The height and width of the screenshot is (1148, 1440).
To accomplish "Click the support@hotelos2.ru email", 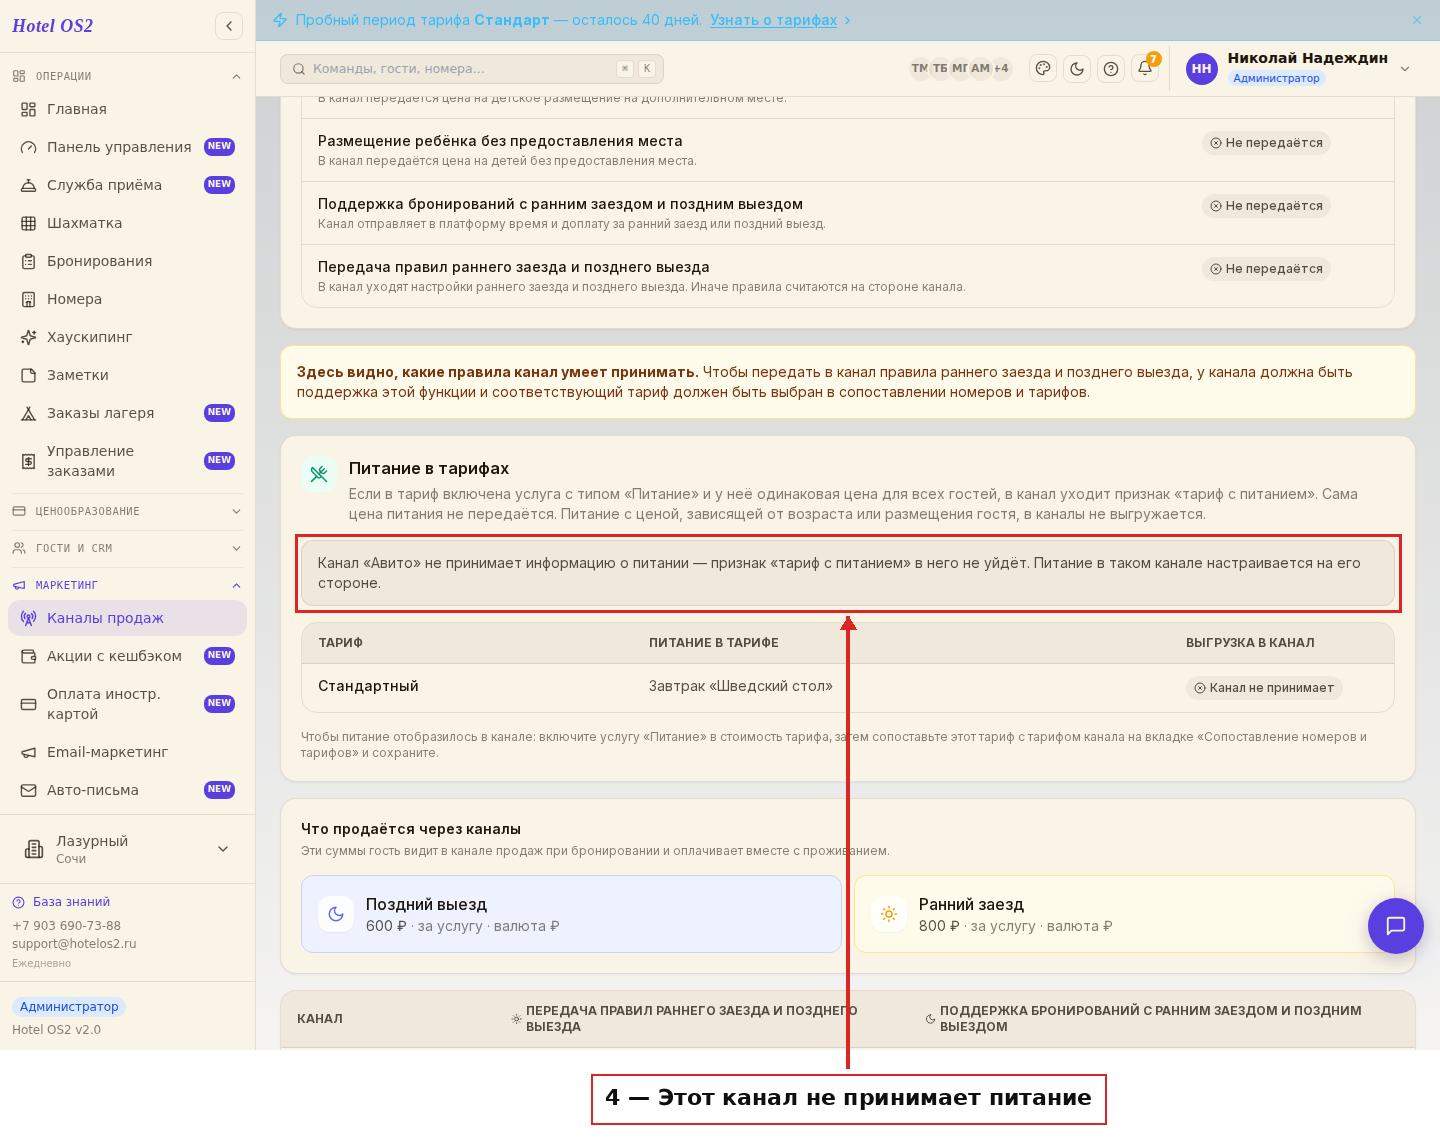I will coord(74,944).
